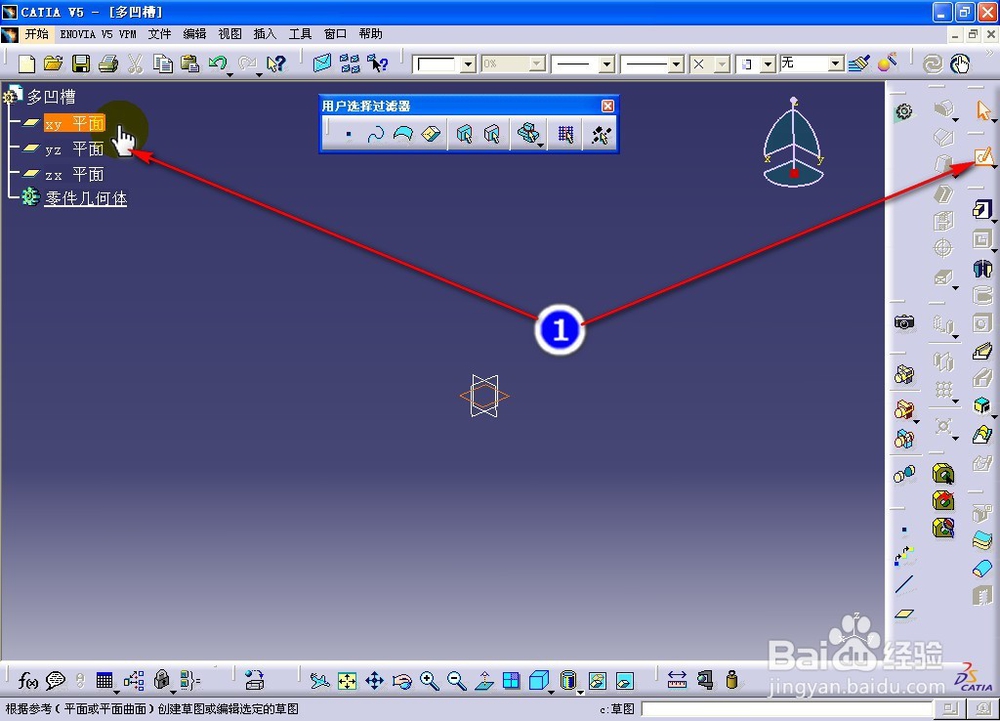
Task: Toggle the Surface Filter in selection filter
Action: 403,134
